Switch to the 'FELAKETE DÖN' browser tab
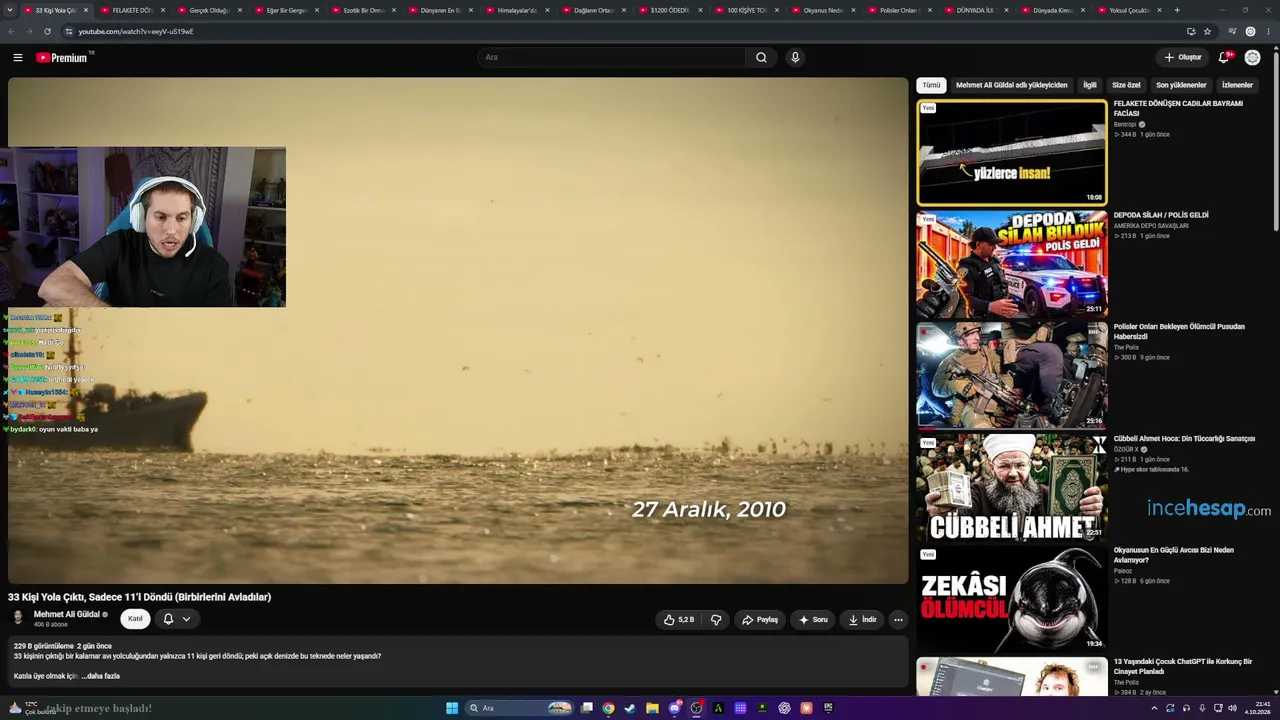 (x=131, y=10)
